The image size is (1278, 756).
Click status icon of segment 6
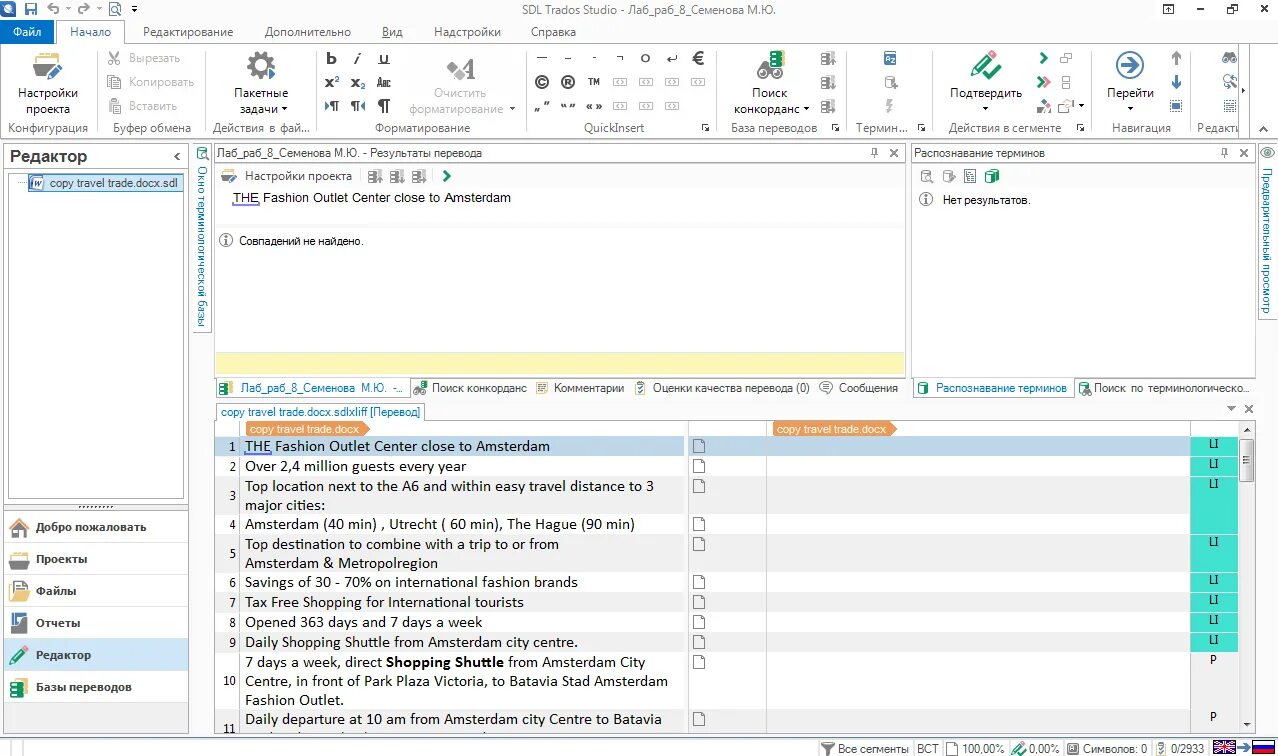(x=699, y=582)
